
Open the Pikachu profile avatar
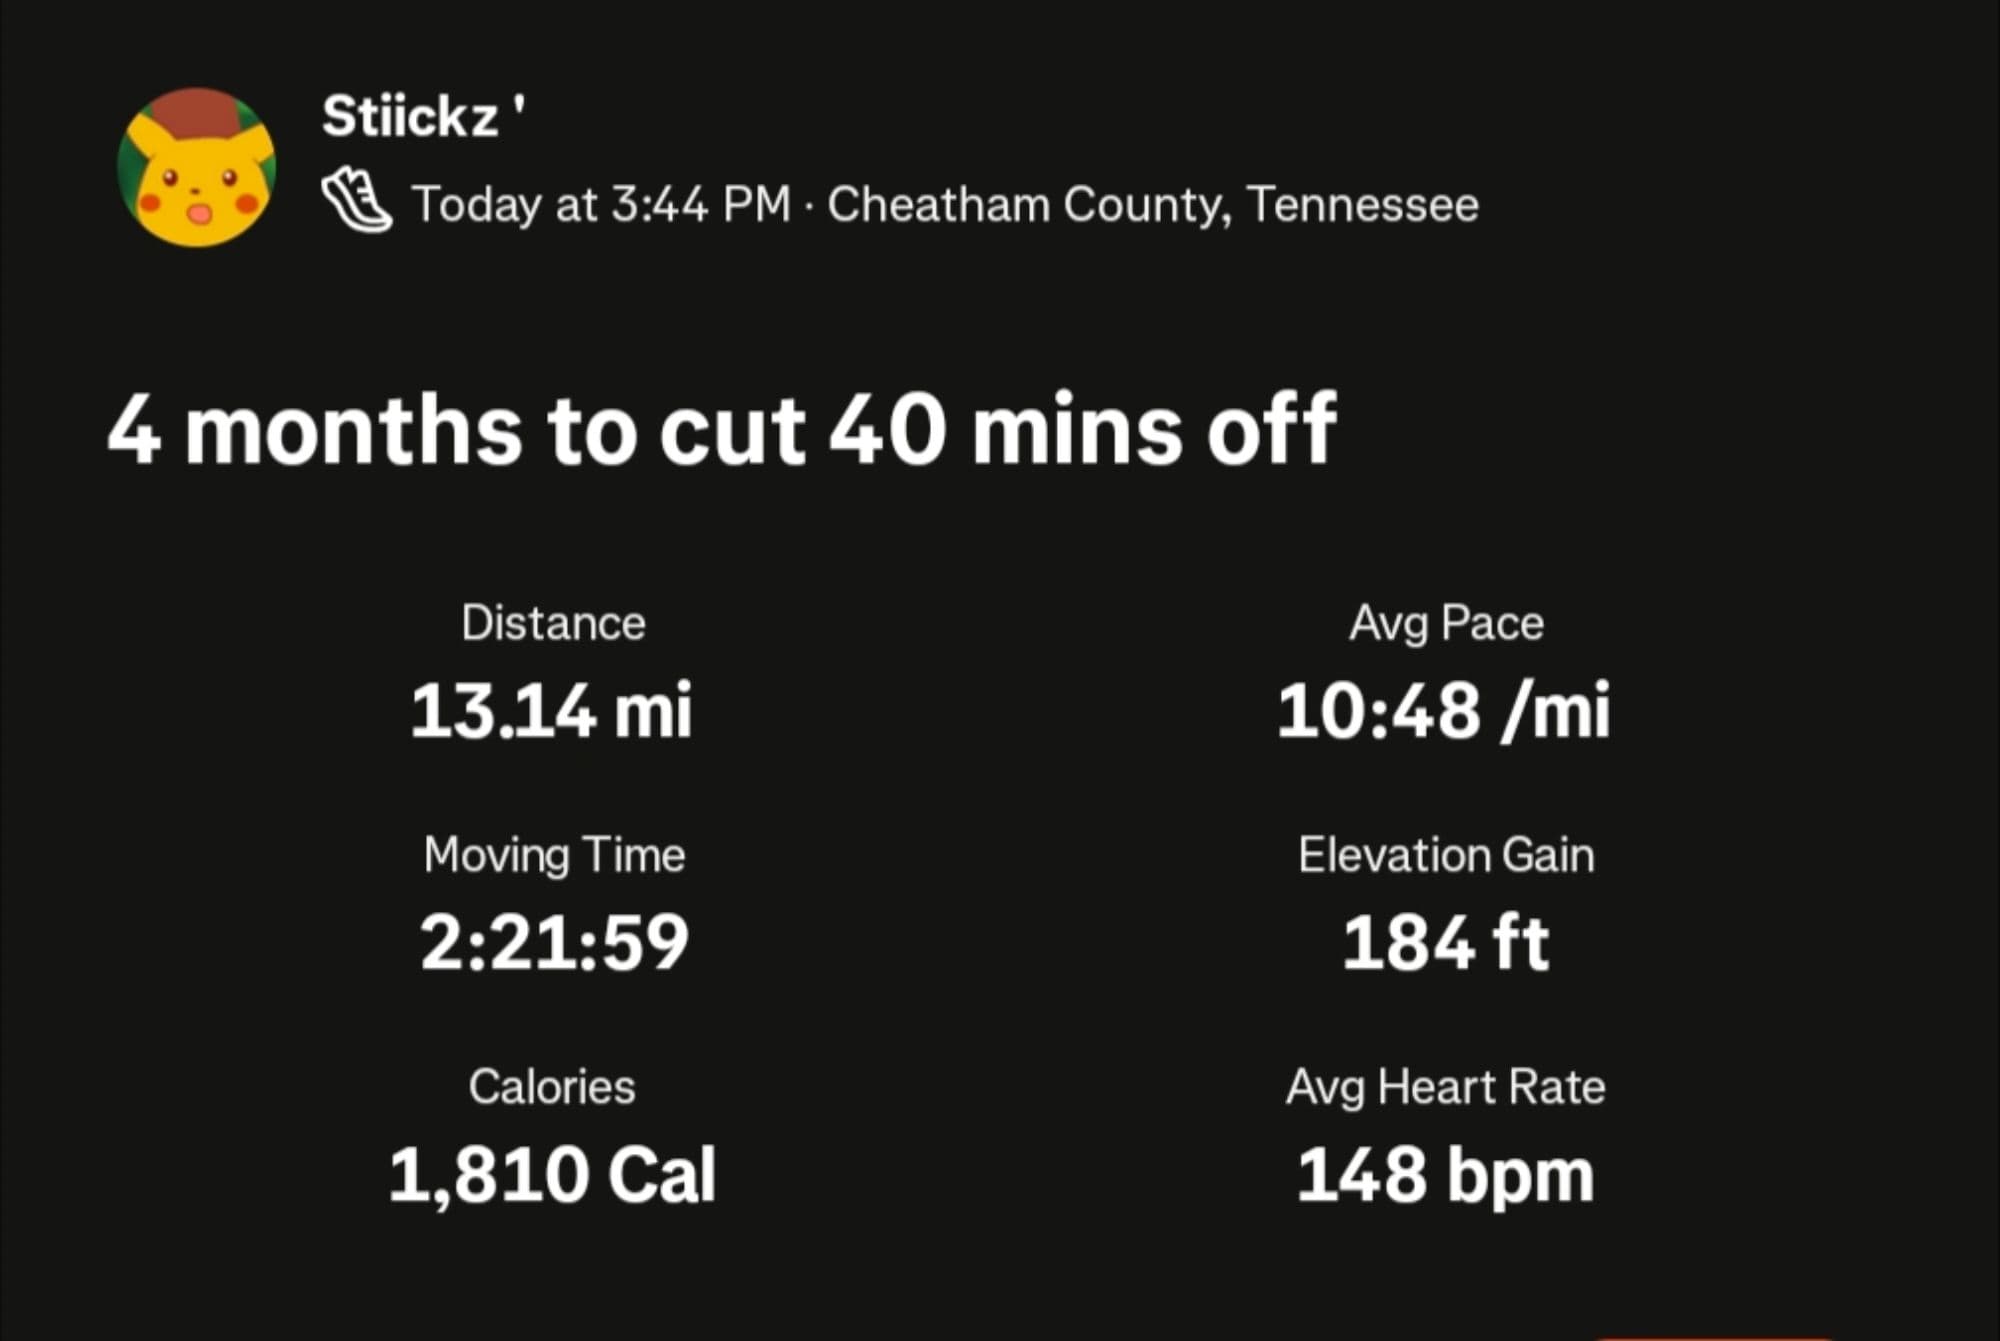click(x=197, y=167)
